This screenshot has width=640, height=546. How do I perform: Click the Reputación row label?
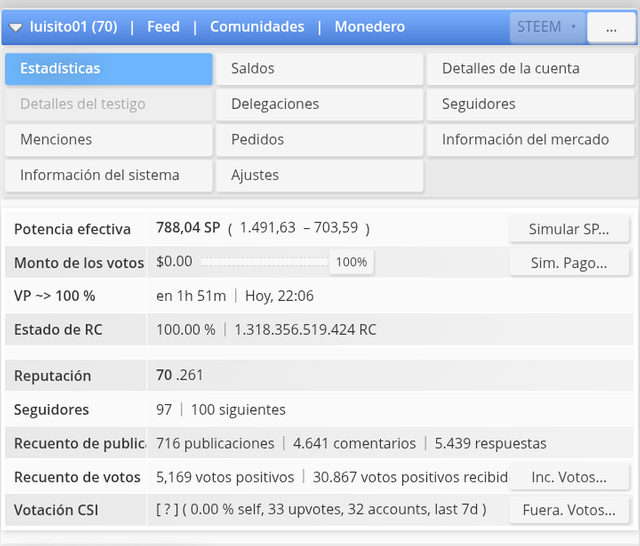click(x=53, y=376)
